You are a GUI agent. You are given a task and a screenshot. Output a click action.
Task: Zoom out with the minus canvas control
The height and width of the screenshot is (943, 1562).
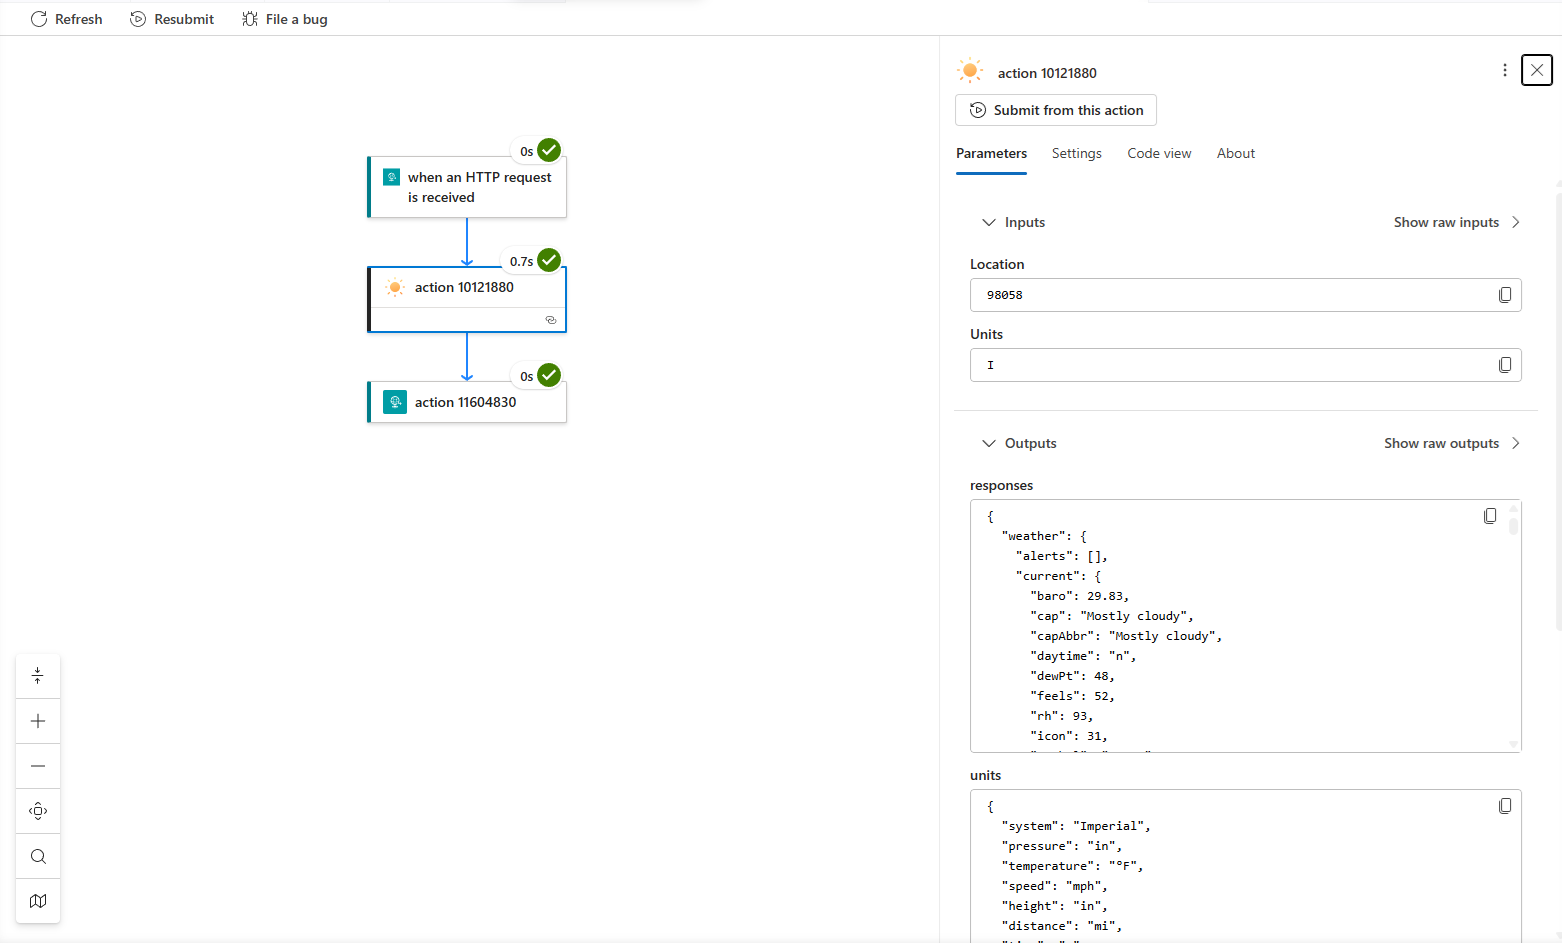[x=38, y=766]
